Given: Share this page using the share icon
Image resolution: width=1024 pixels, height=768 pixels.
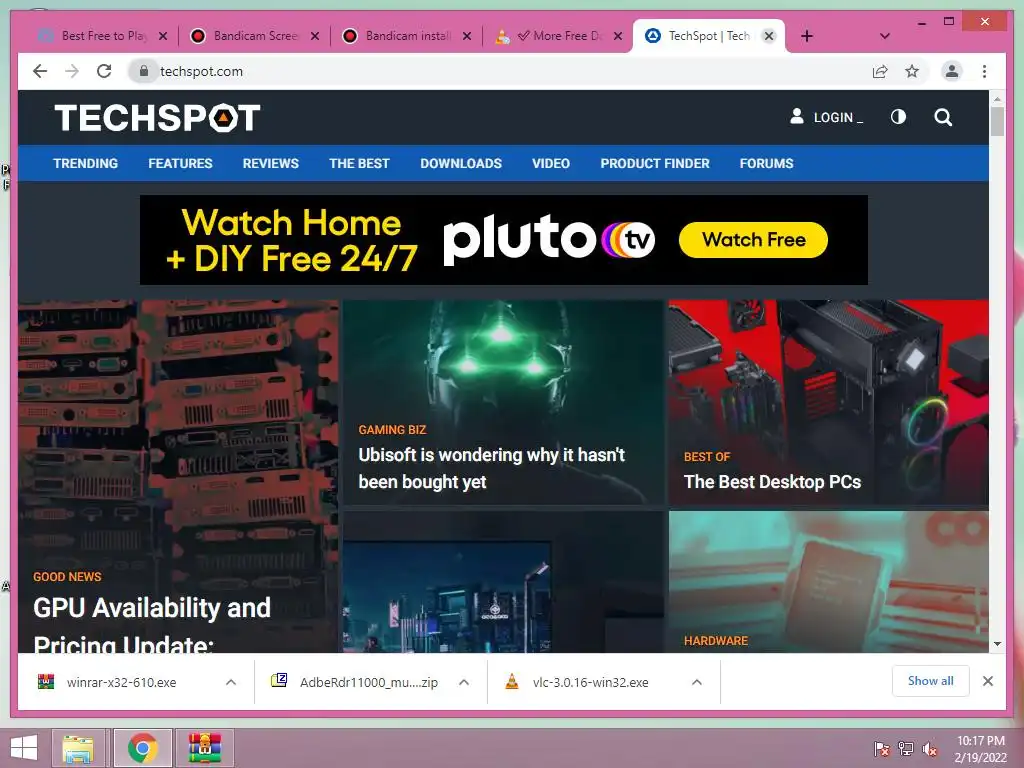Looking at the screenshot, I should 880,71.
